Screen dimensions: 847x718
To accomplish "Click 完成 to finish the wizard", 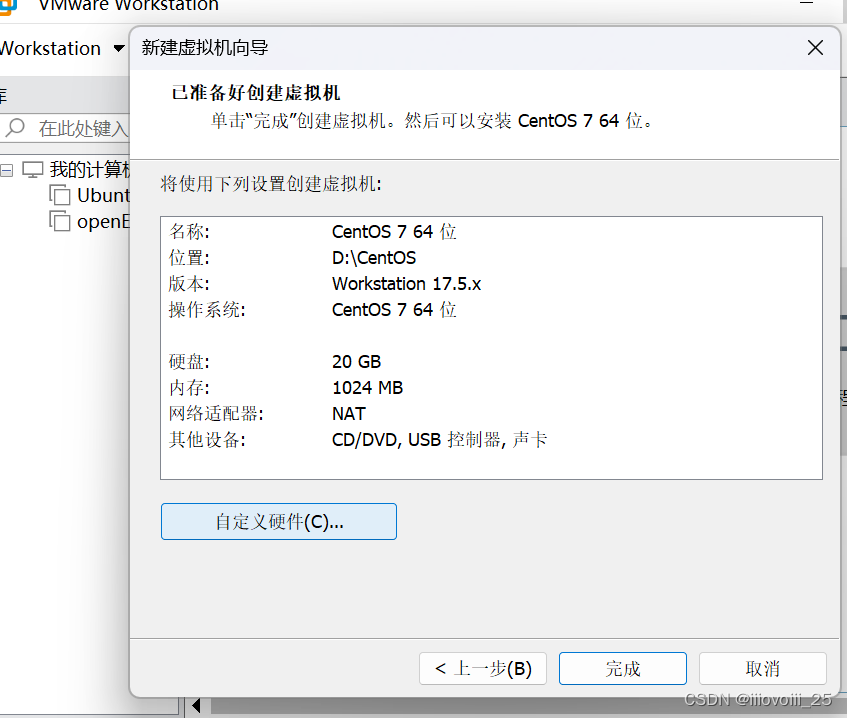I will coord(622,668).
